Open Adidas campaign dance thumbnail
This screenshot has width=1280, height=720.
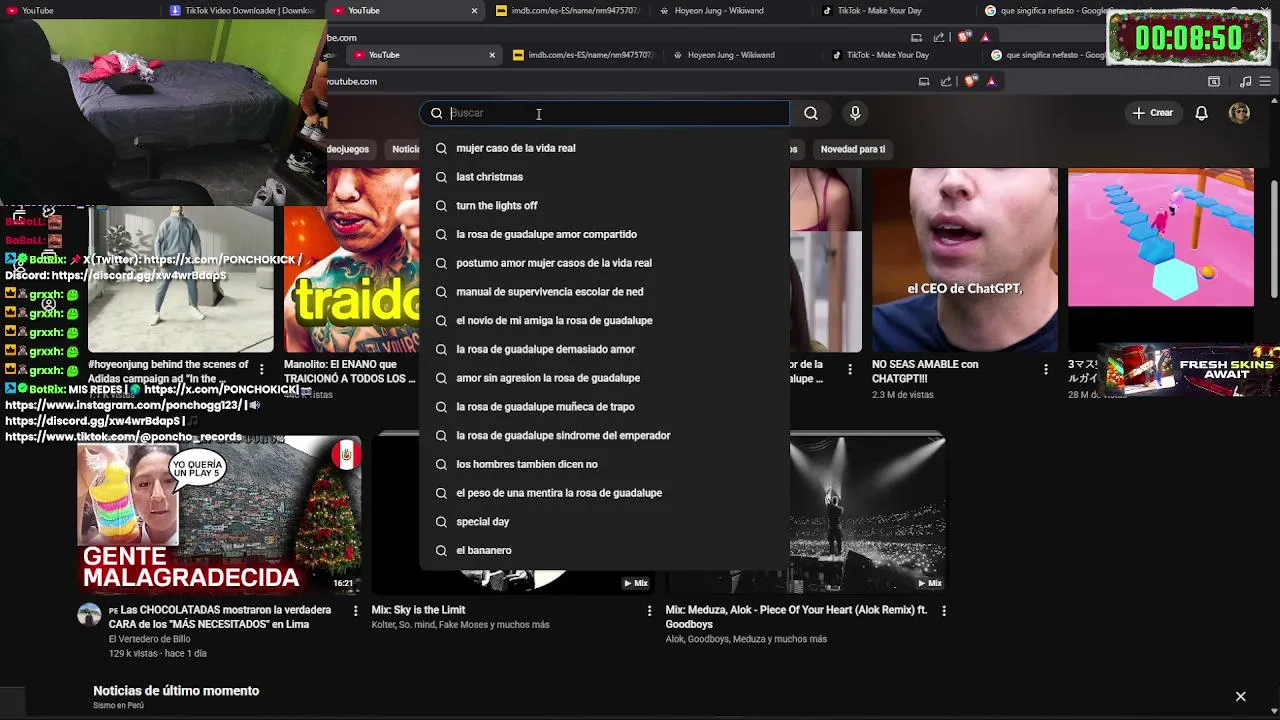180,280
